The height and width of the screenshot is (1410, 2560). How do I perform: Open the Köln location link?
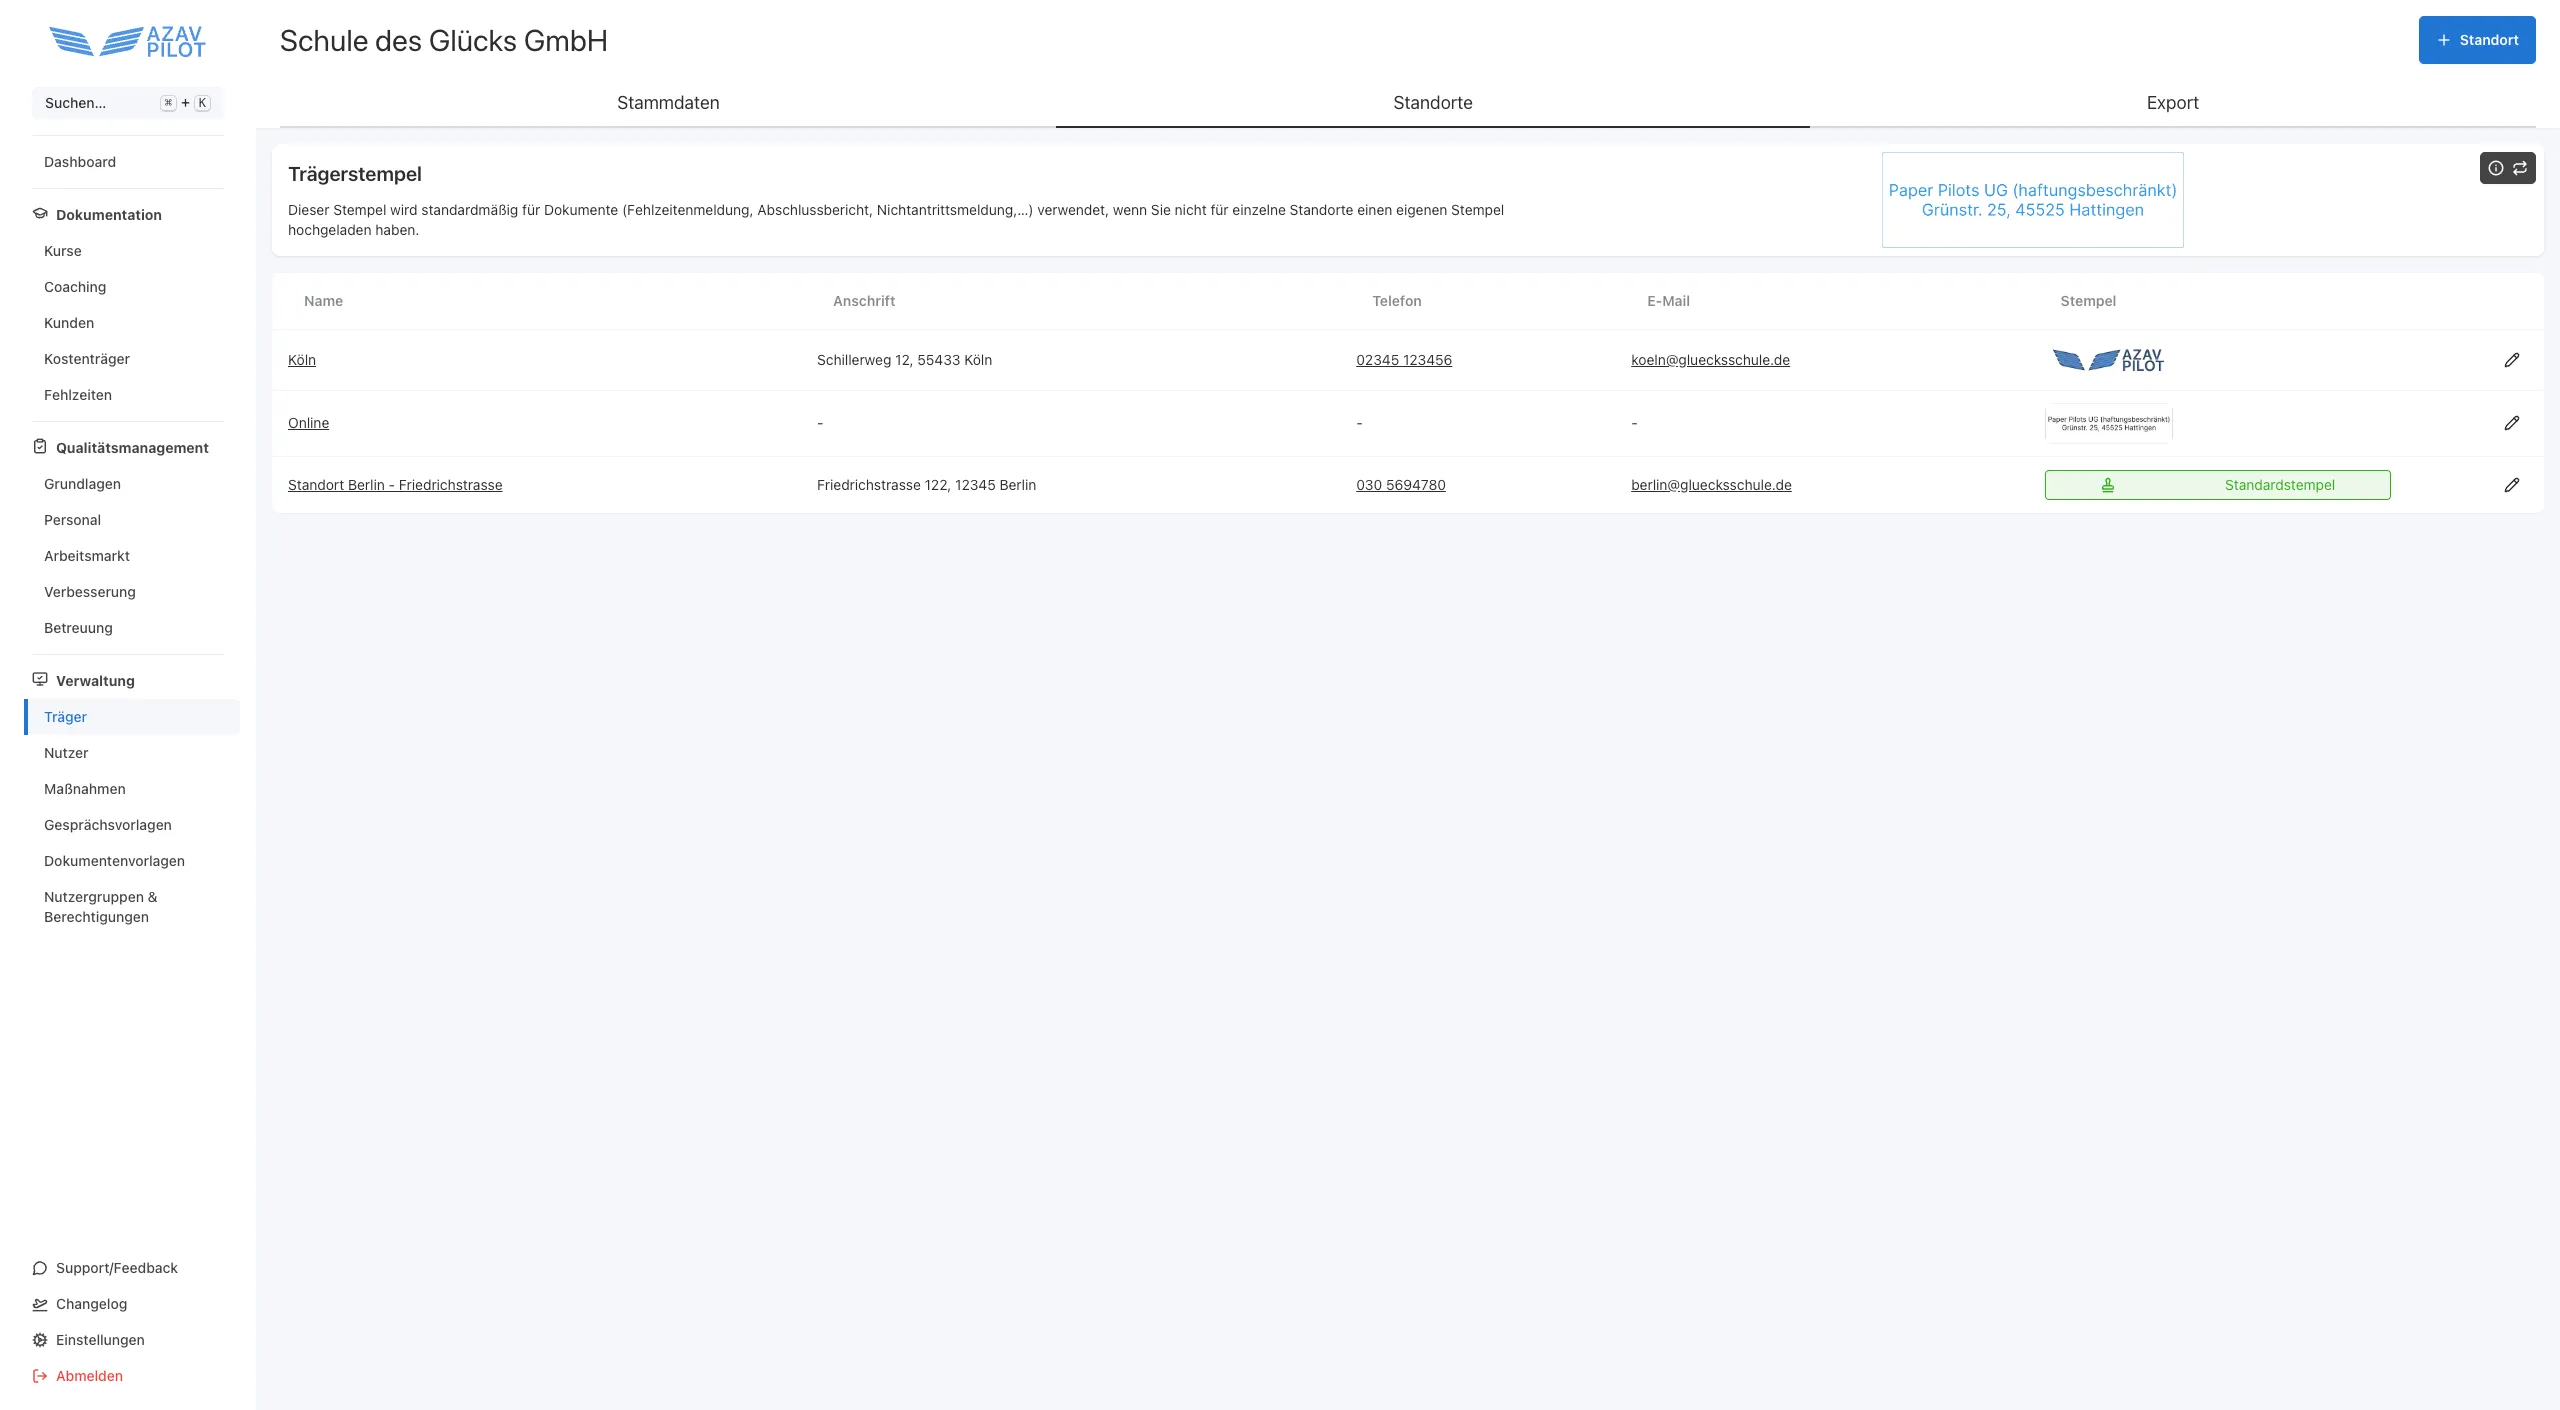pos(301,360)
